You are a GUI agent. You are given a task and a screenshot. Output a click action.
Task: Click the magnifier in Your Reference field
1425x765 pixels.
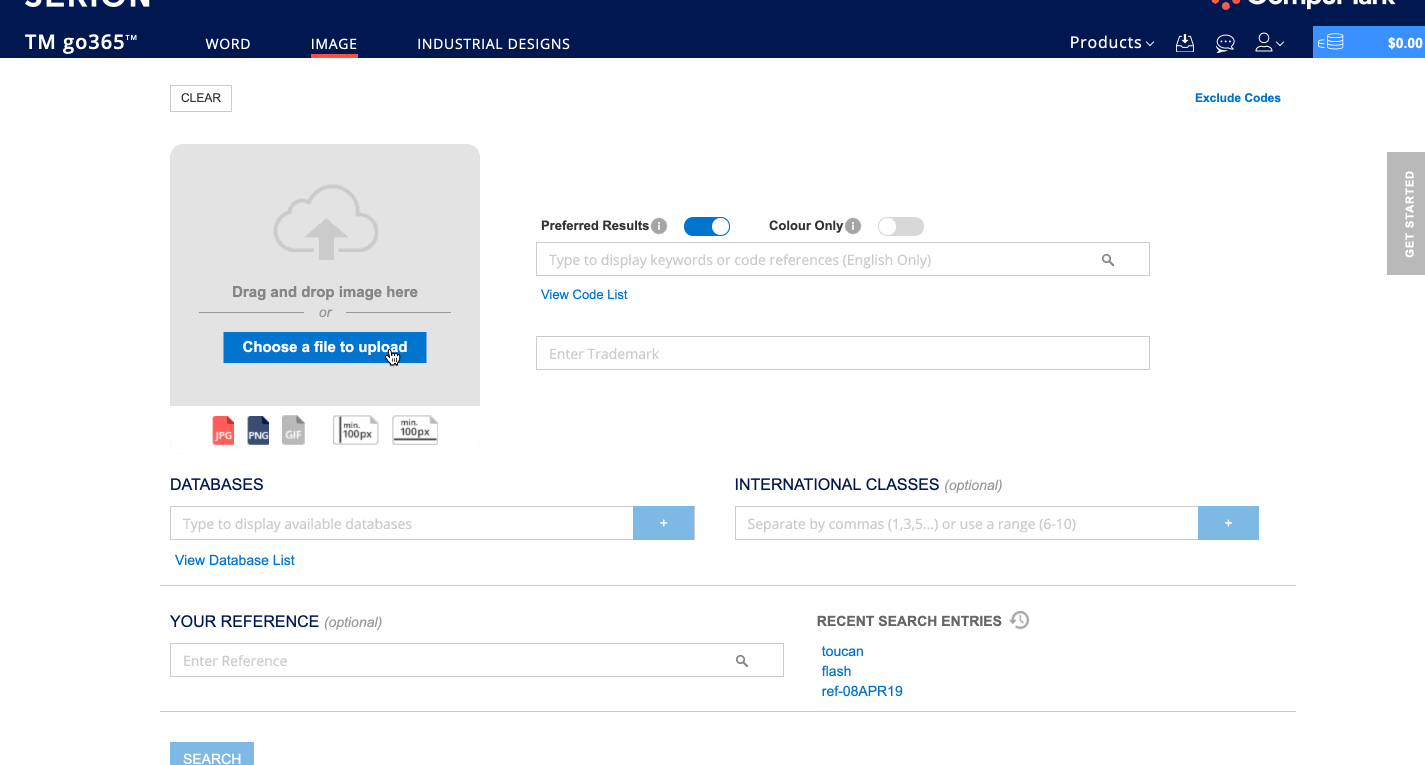coord(742,661)
